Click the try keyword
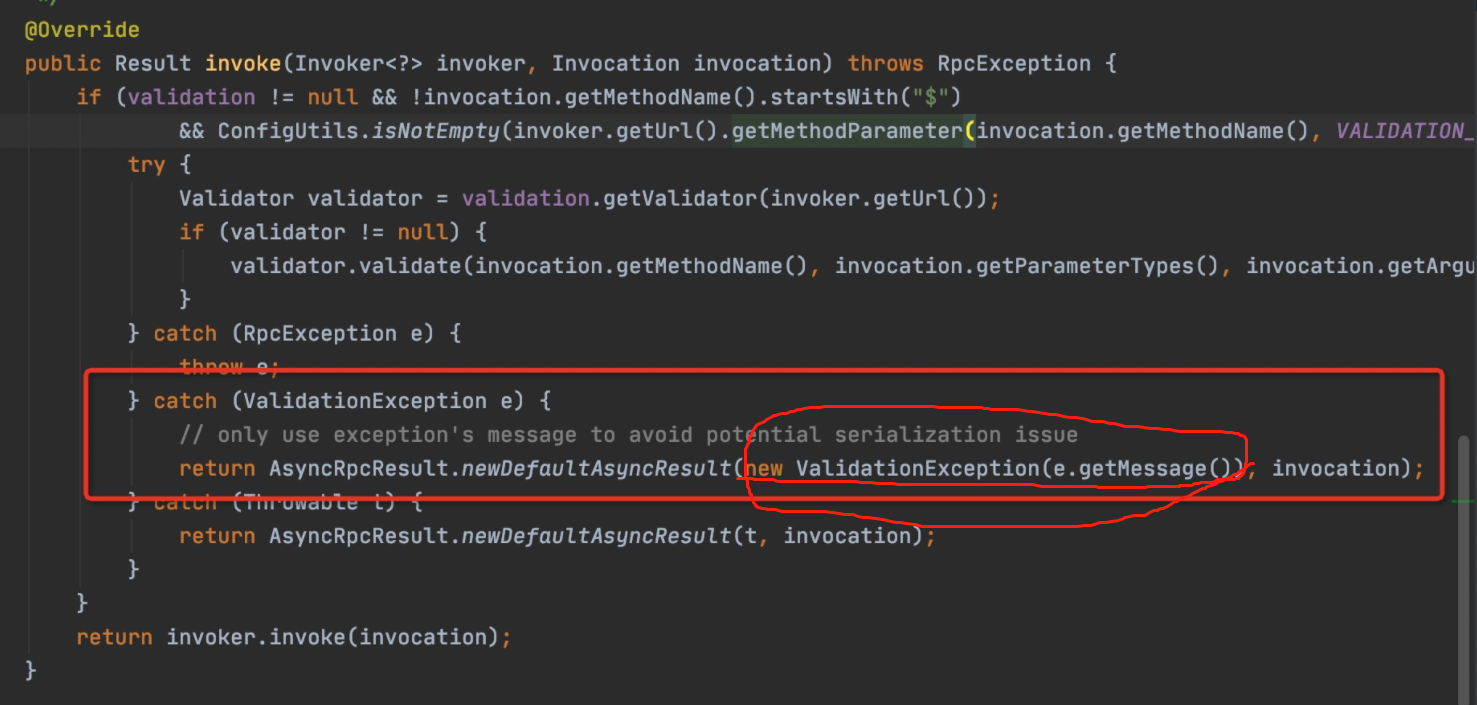 147,165
